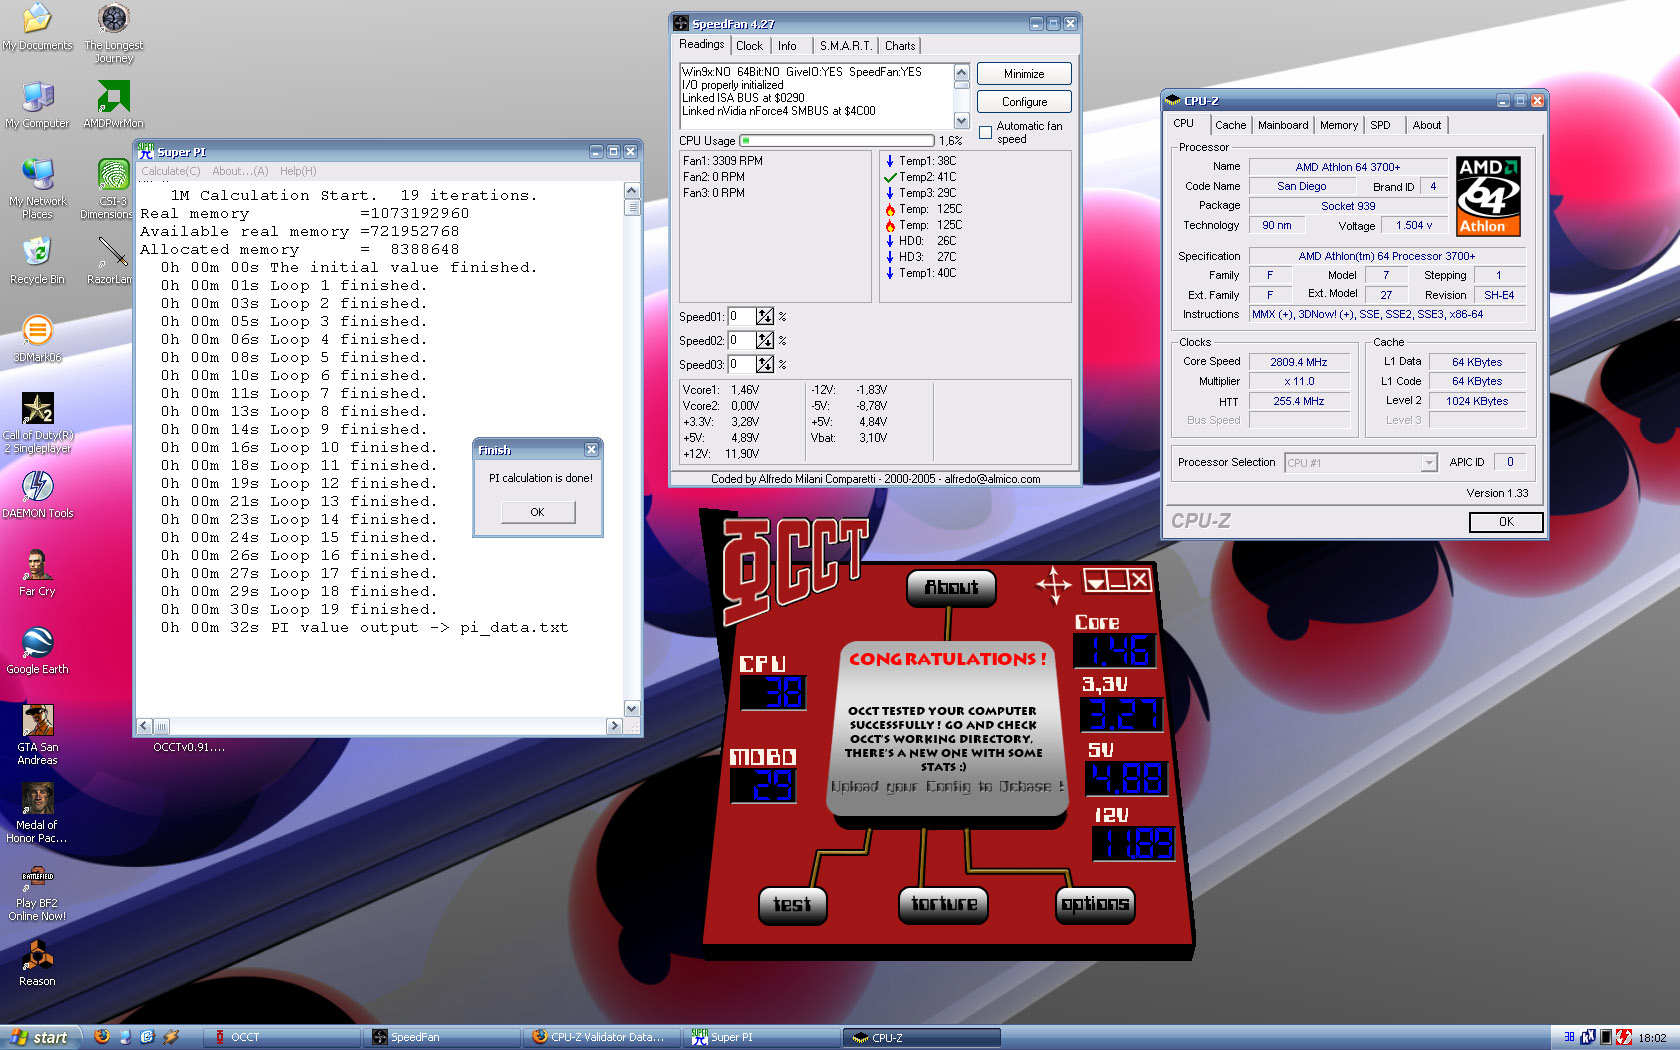This screenshot has height=1050, width=1680.
Task: Click Firefox quick launch icon in taskbar
Action: click(x=102, y=1037)
